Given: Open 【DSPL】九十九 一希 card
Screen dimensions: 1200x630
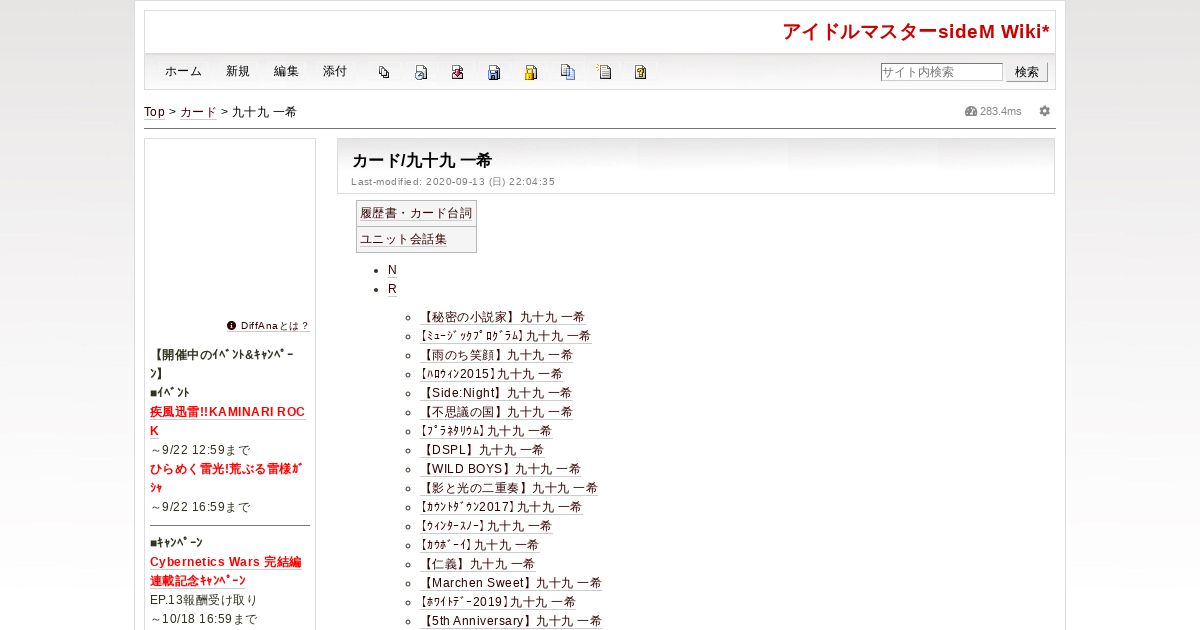Looking at the screenshot, I should coord(482,450).
